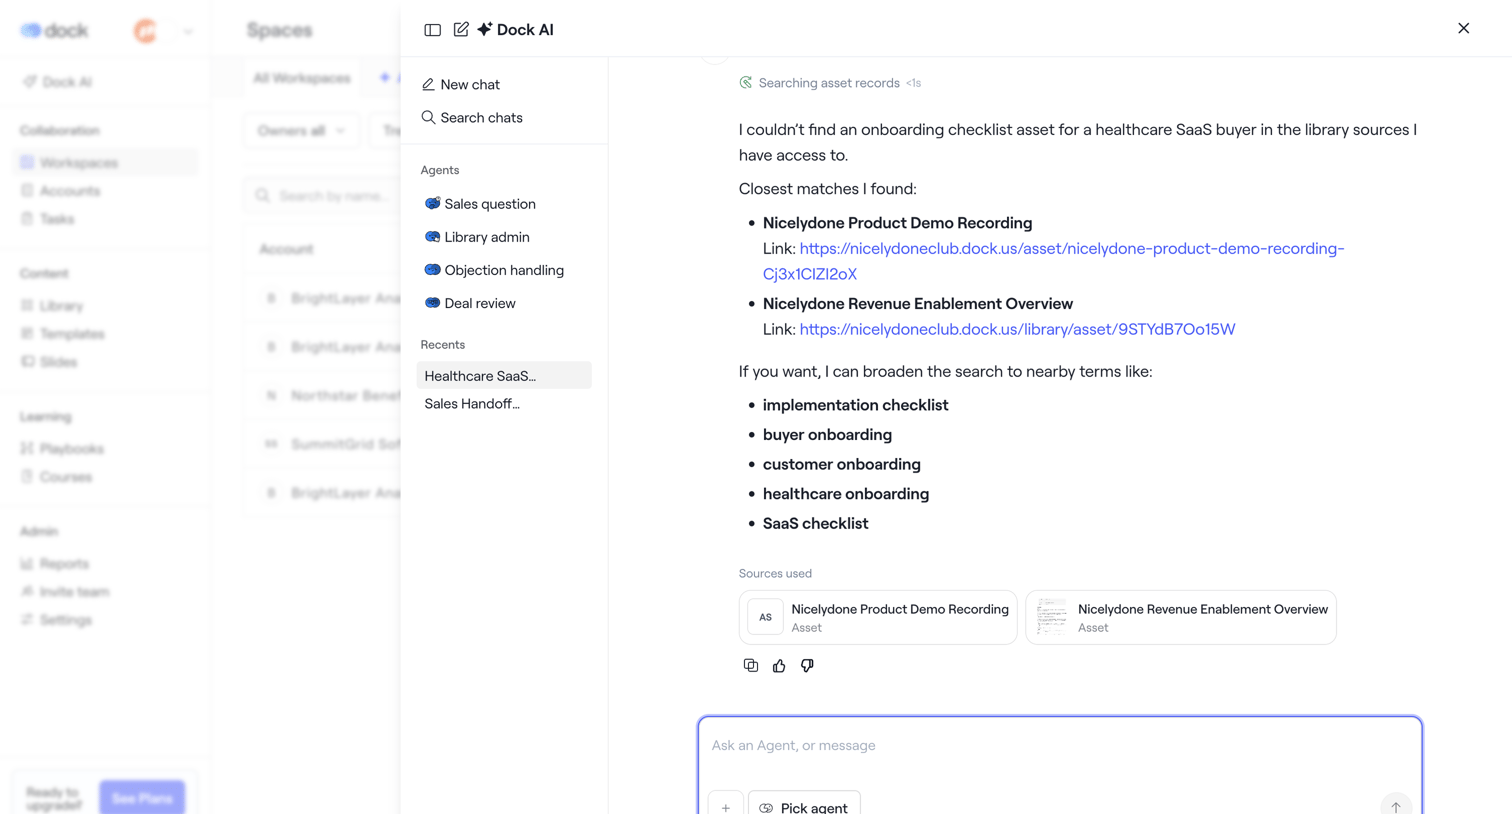This screenshot has width=1512, height=814.
Task: Send the message with the arrow button
Action: 1396,806
